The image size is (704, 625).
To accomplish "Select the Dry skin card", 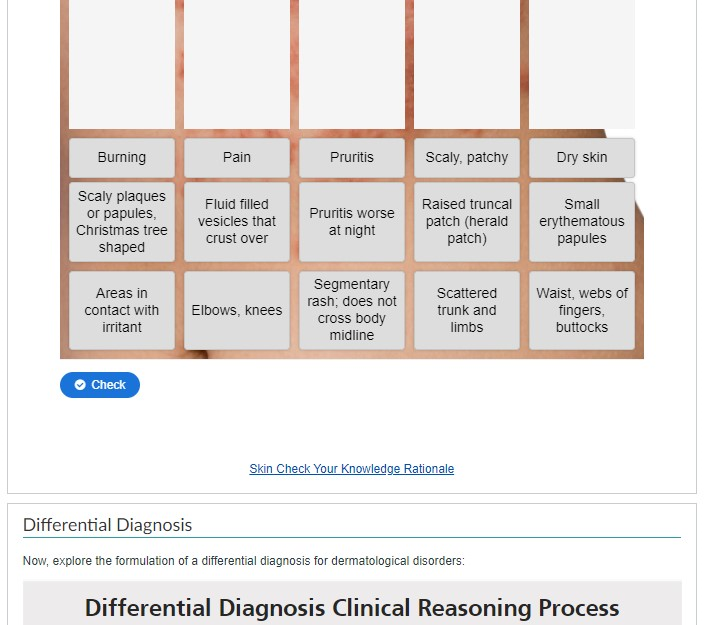I will point(581,158).
